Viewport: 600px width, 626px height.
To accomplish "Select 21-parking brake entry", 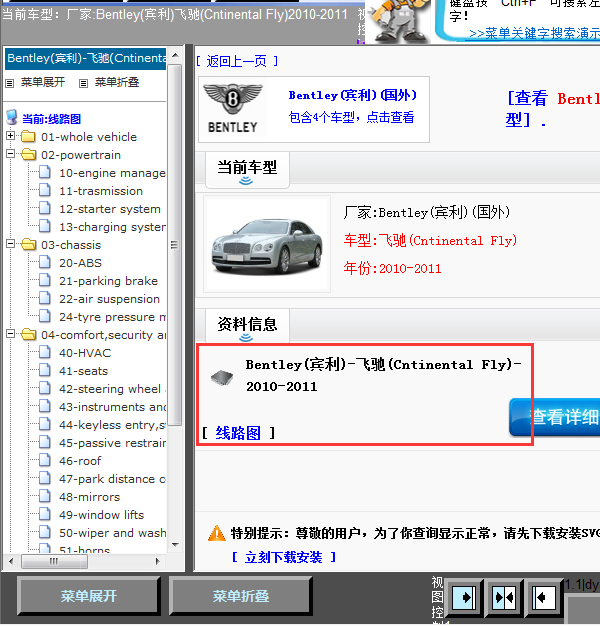I will 109,281.
